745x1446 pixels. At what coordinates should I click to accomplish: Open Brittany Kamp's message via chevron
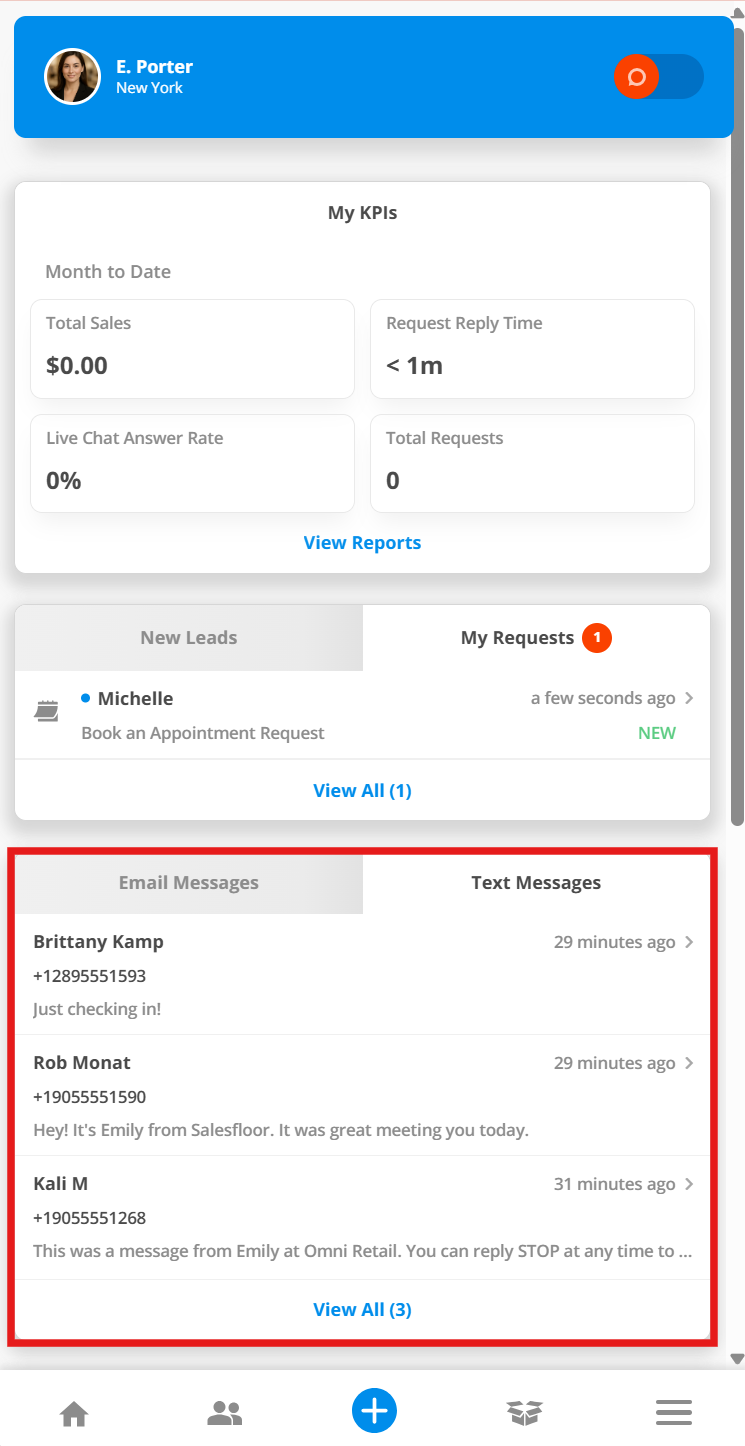[689, 942]
